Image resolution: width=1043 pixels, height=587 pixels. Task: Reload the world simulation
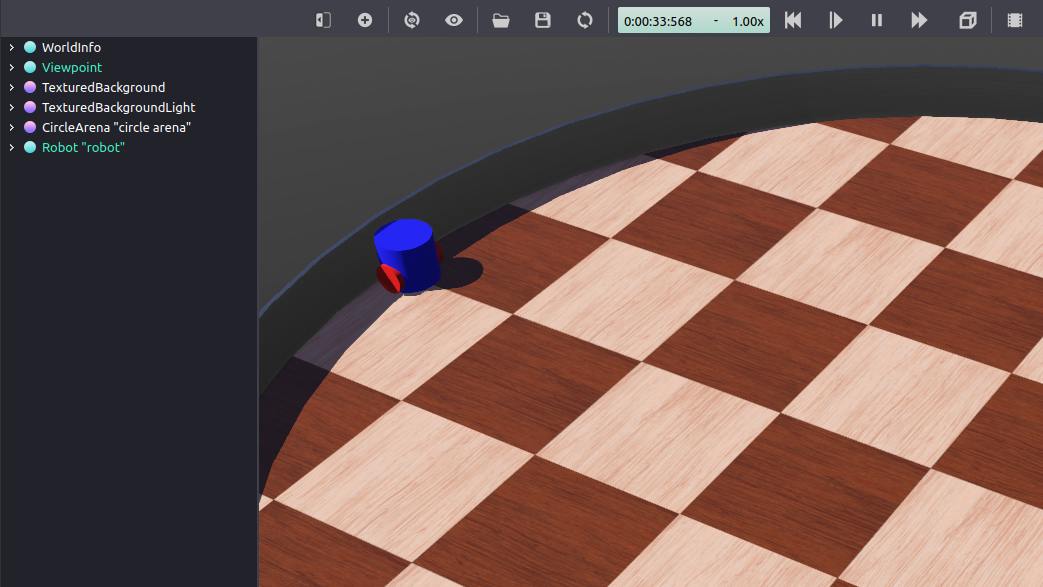pos(585,20)
